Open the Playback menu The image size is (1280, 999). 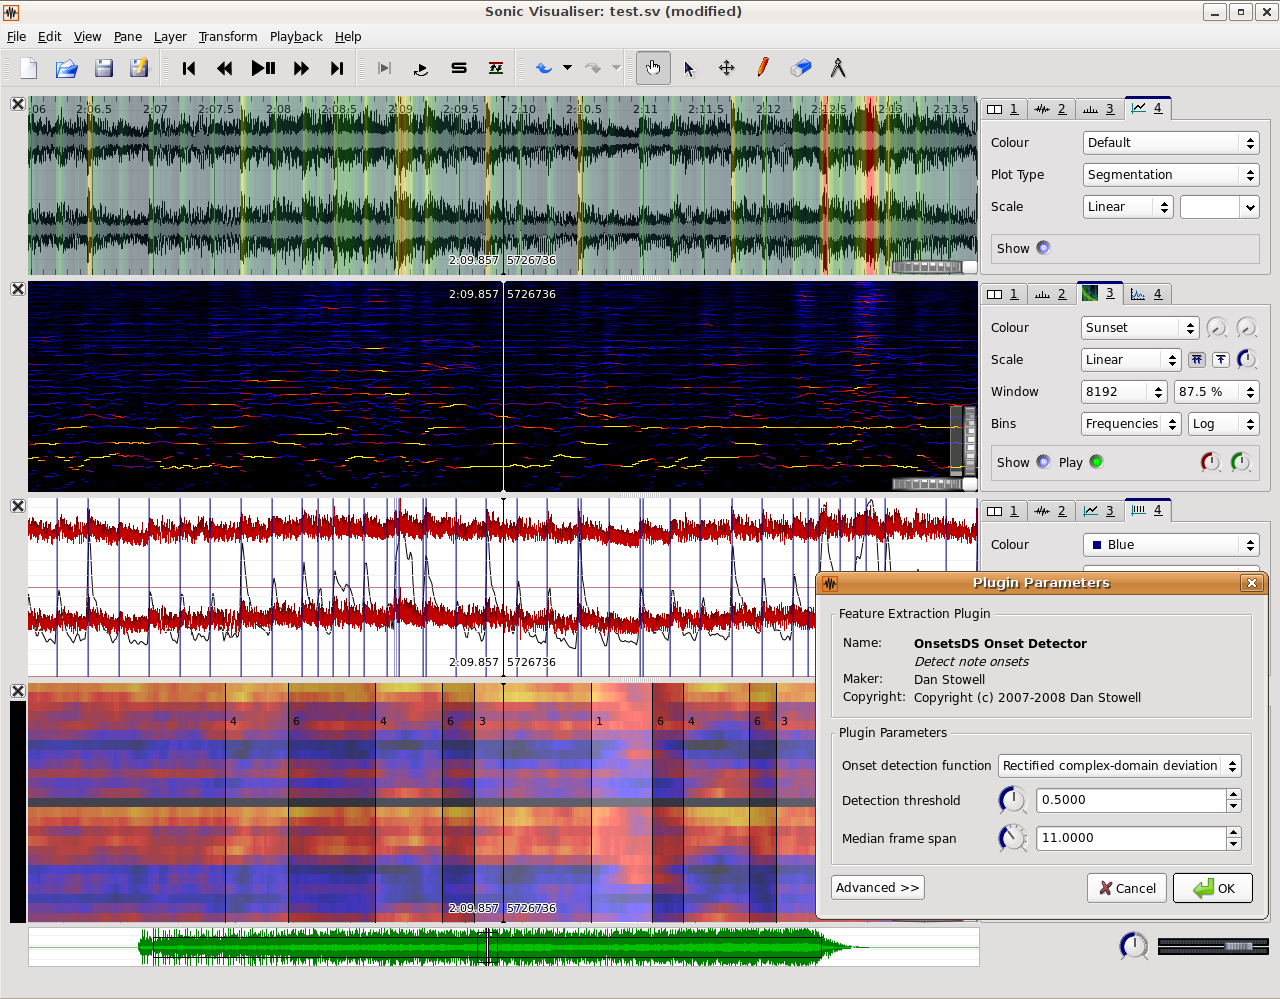pyautogui.click(x=296, y=37)
